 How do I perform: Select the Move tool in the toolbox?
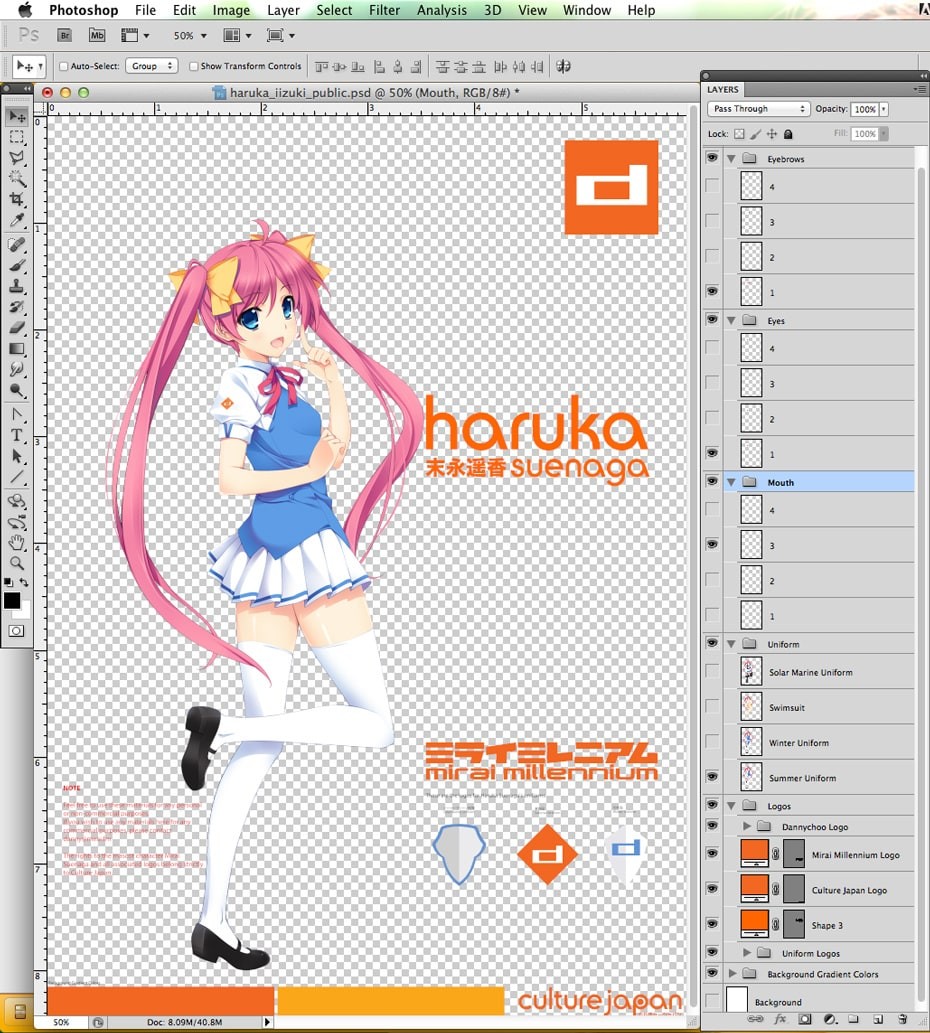tap(17, 117)
